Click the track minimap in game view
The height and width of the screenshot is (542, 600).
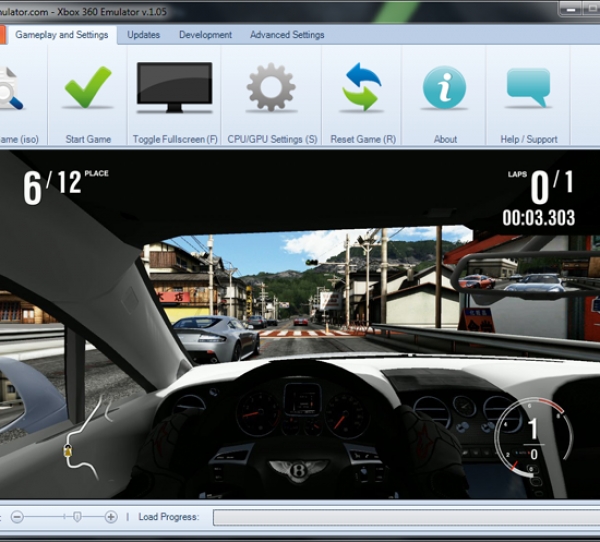[x=87, y=438]
